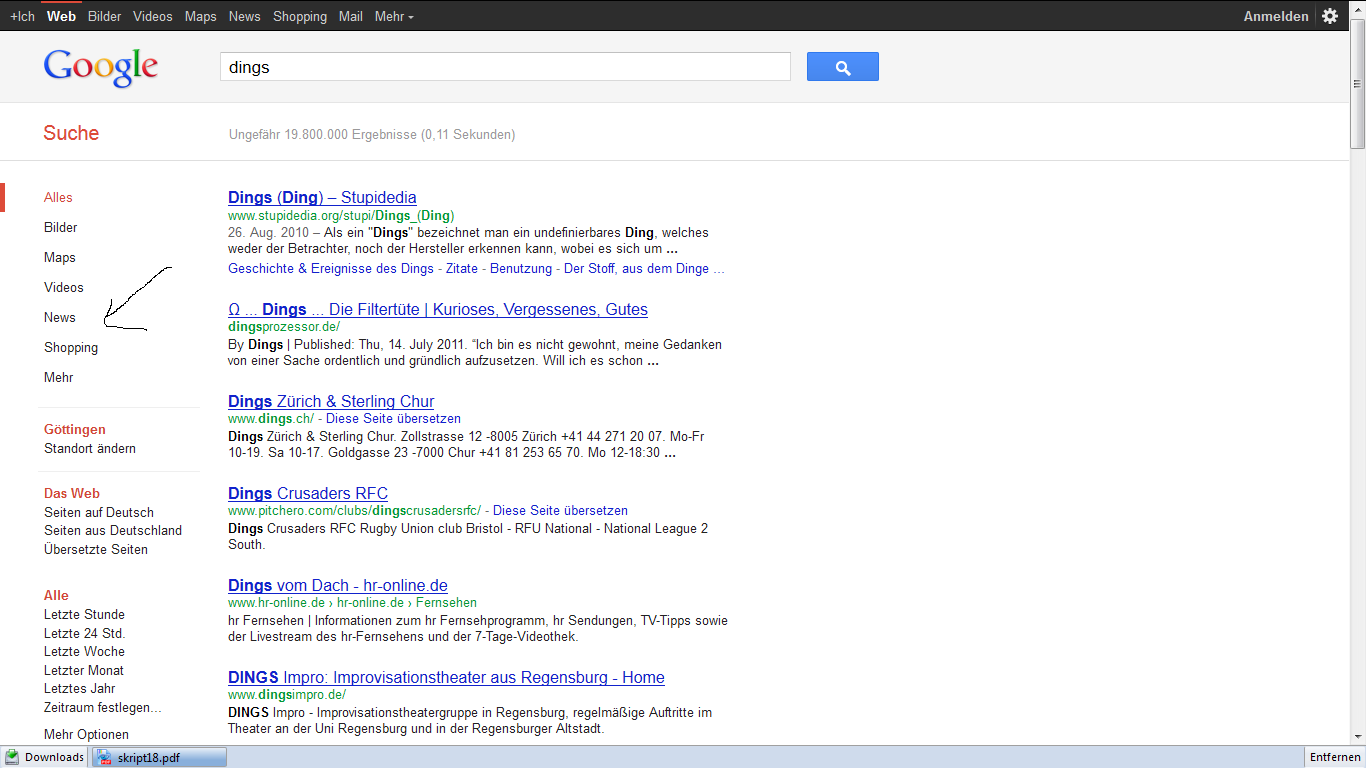
Task: Select Videos in the left sidebar
Action: (64, 287)
